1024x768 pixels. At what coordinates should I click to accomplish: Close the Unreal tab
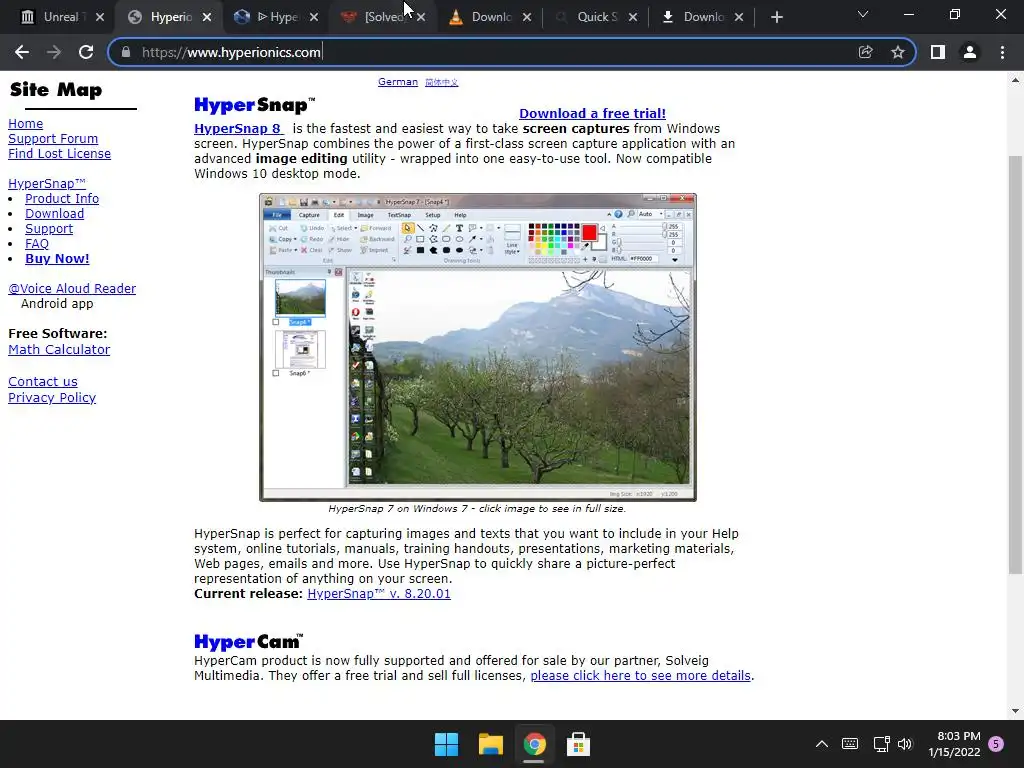(100, 17)
